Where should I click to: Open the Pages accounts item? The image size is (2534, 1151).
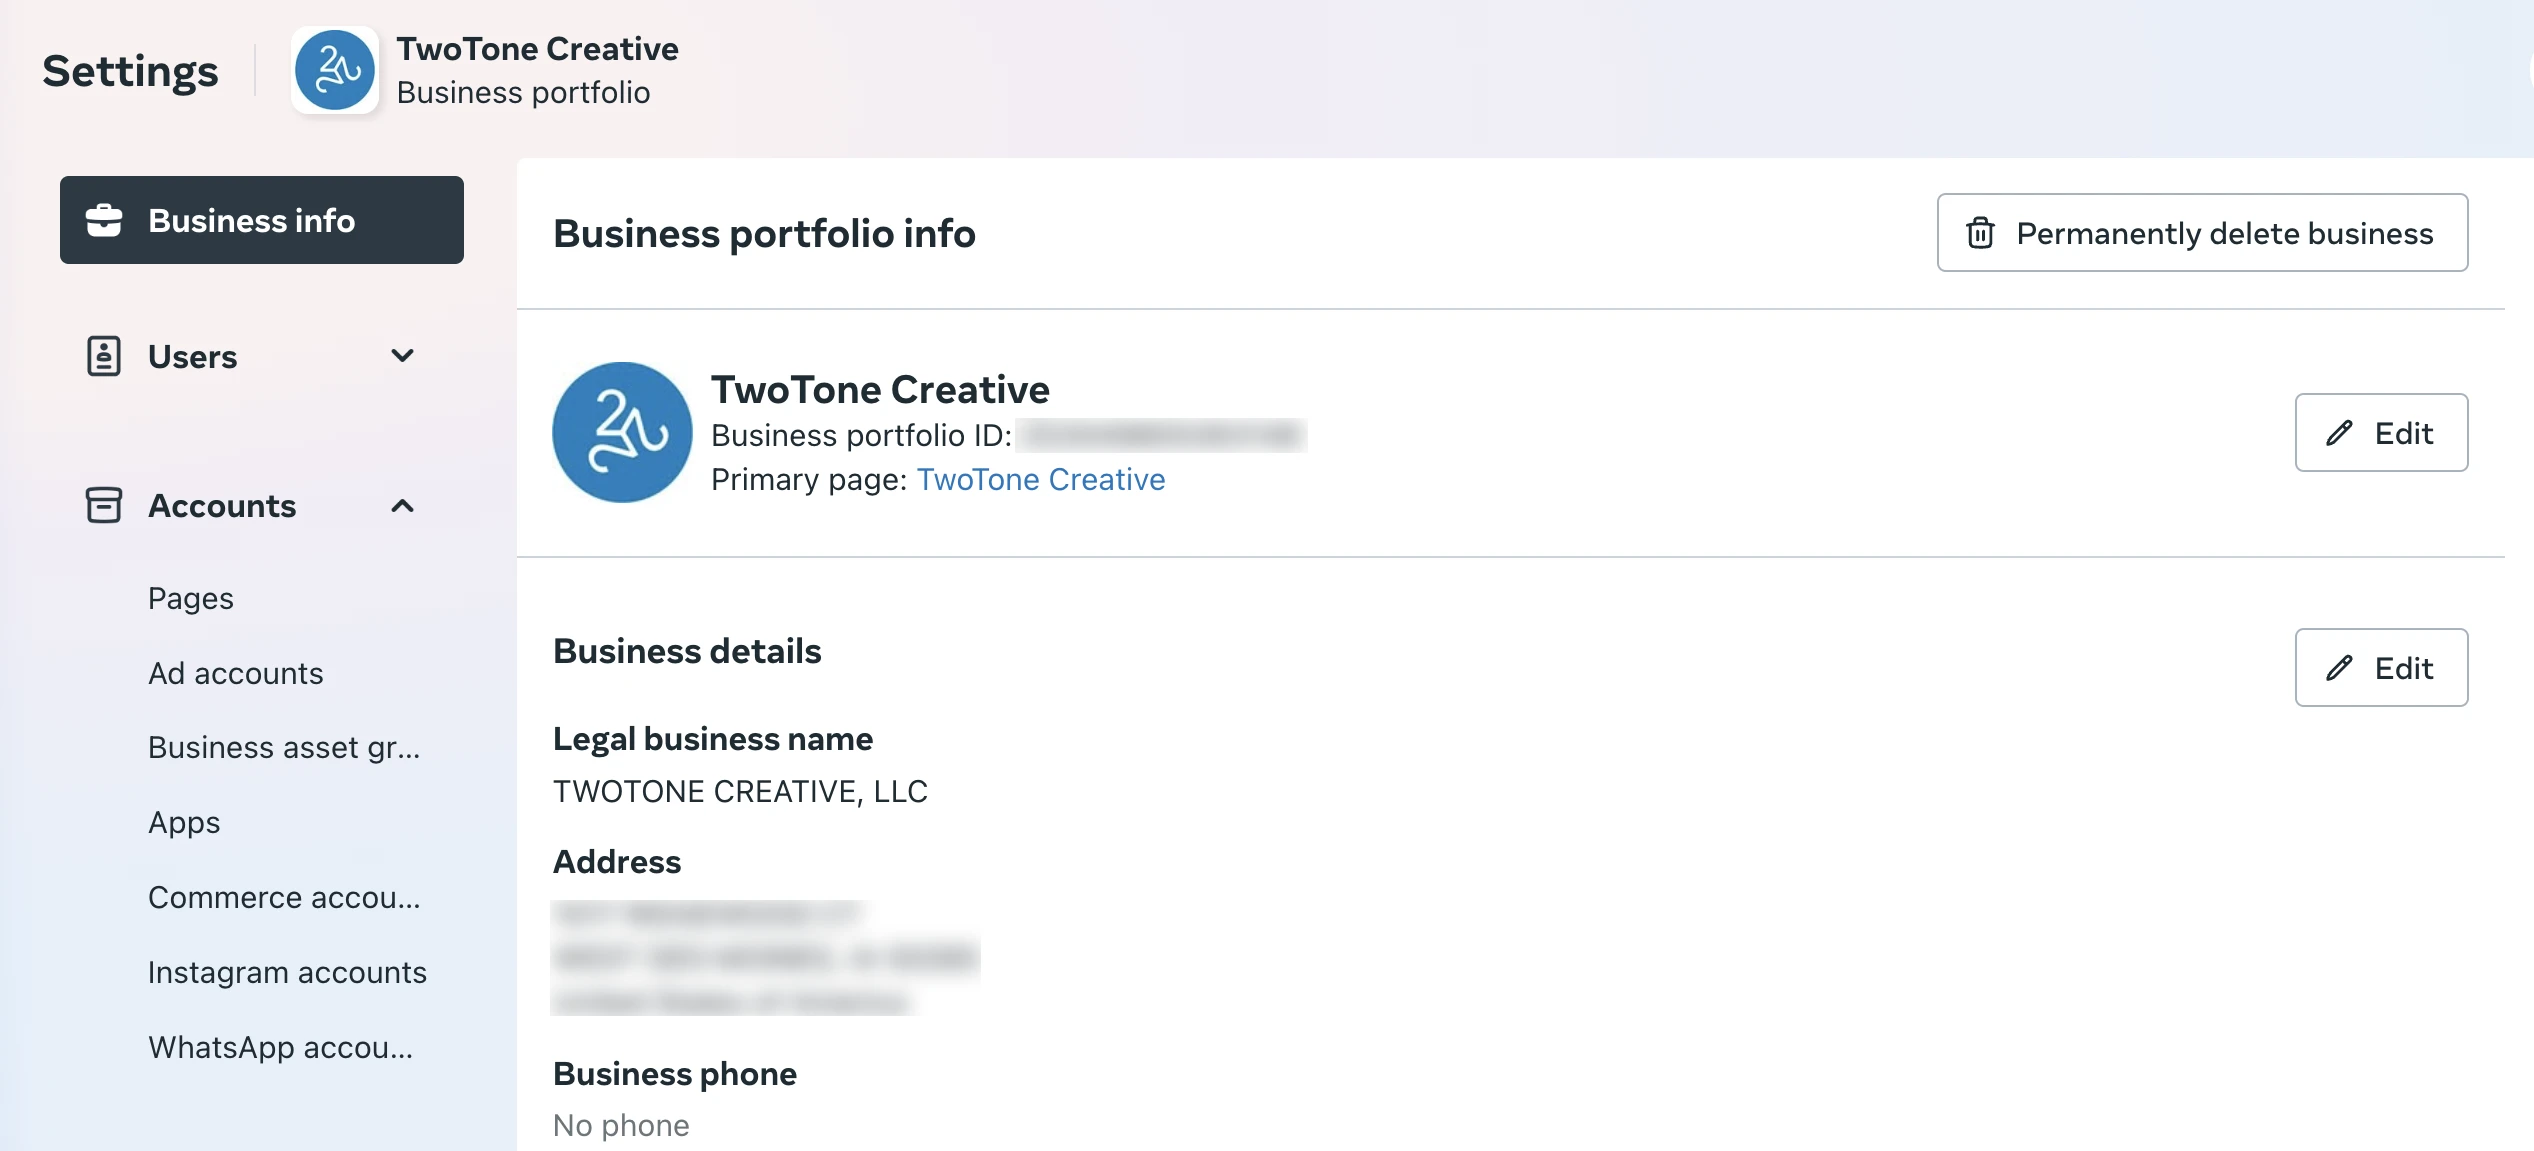(191, 598)
